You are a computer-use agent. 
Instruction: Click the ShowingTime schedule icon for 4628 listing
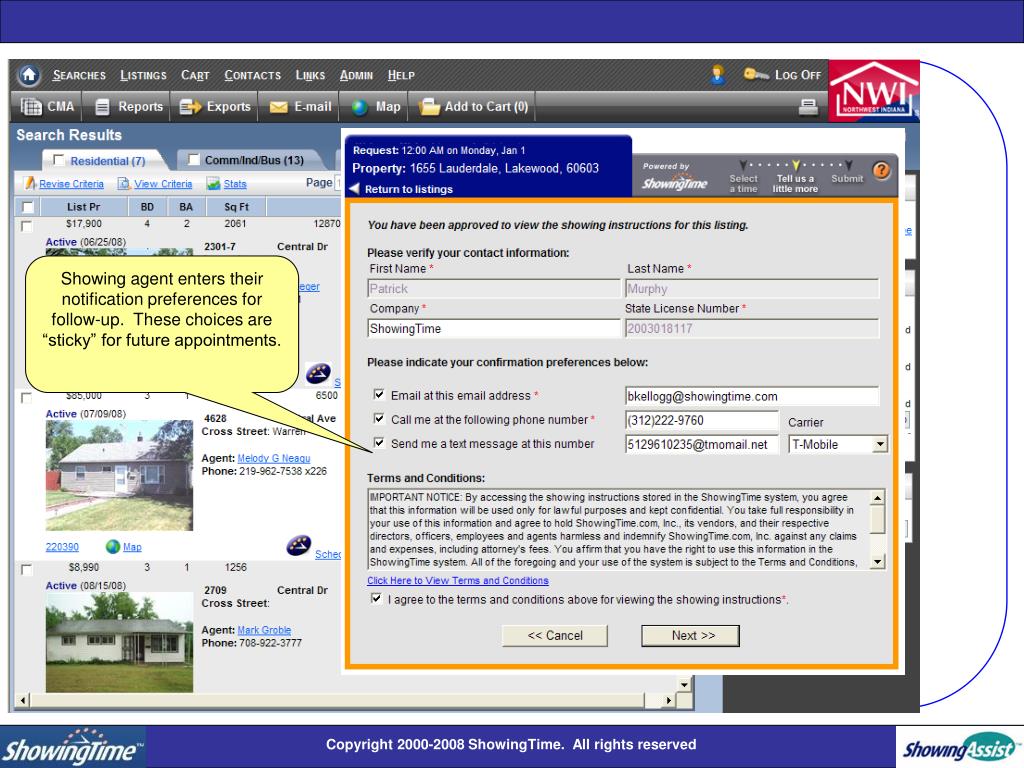[x=298, y=545]
